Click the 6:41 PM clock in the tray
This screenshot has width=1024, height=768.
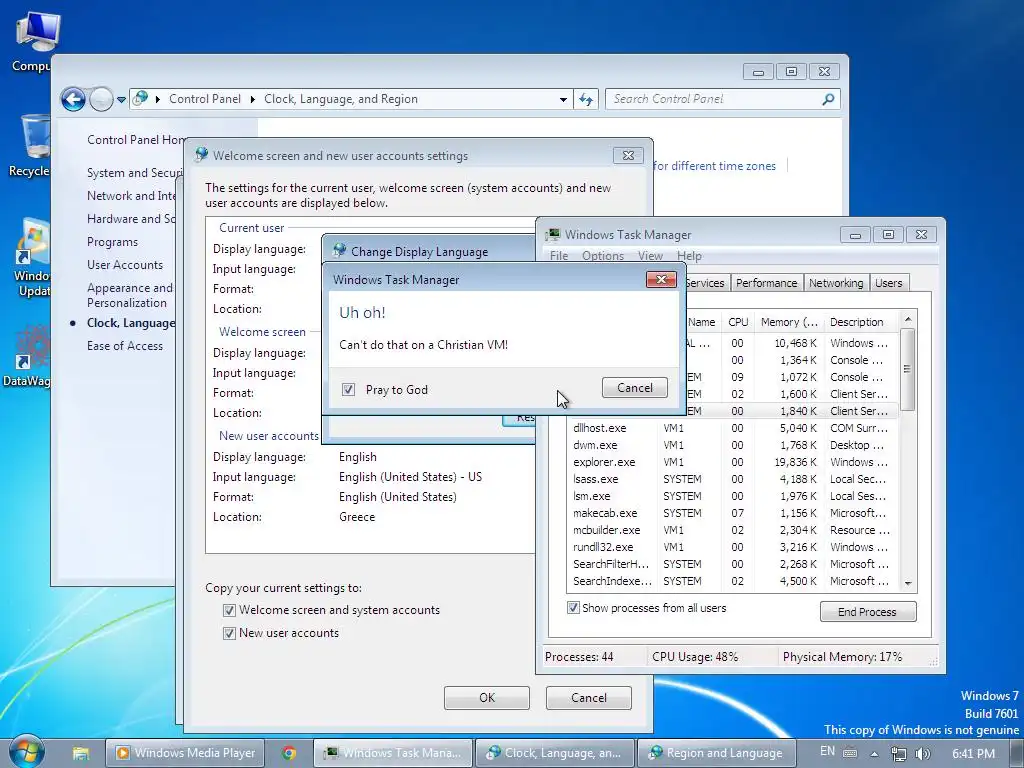[x=973, y=754]
